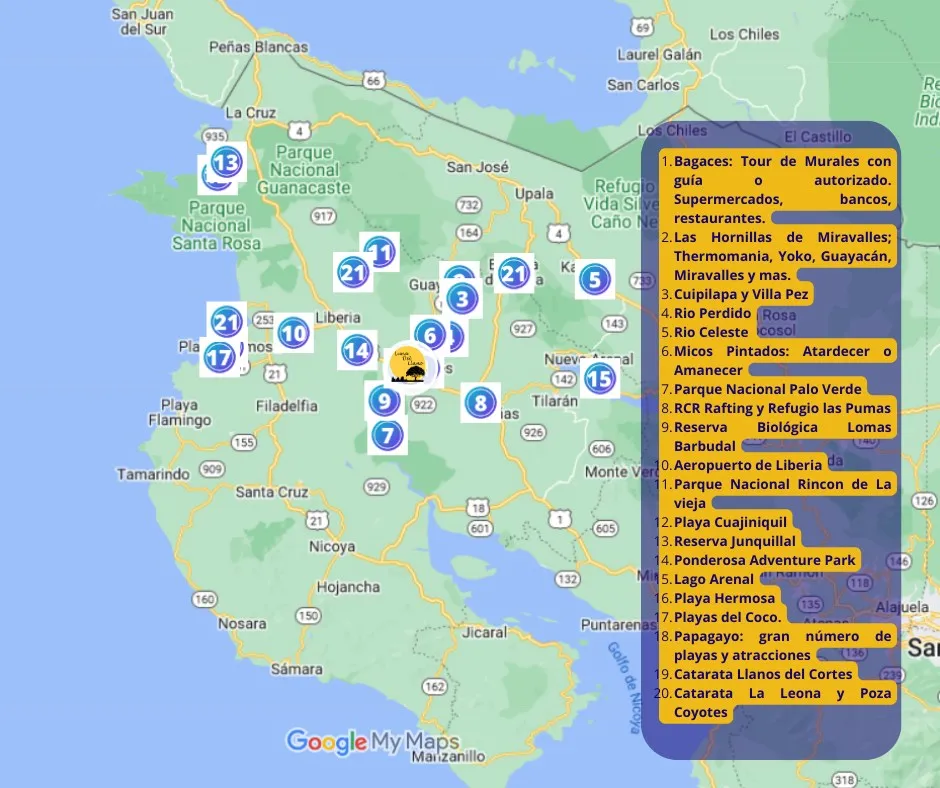Click legend entry Cuipilapa y Villa Pez
Viewport: 940px width, 788px height.
pos(737,294)
